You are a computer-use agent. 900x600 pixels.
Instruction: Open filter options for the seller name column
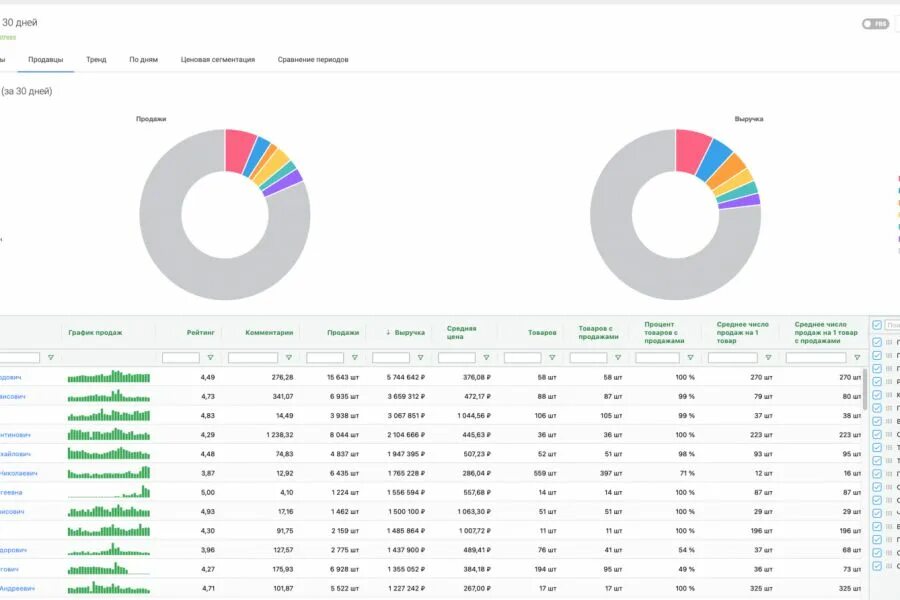coord(51,358)
